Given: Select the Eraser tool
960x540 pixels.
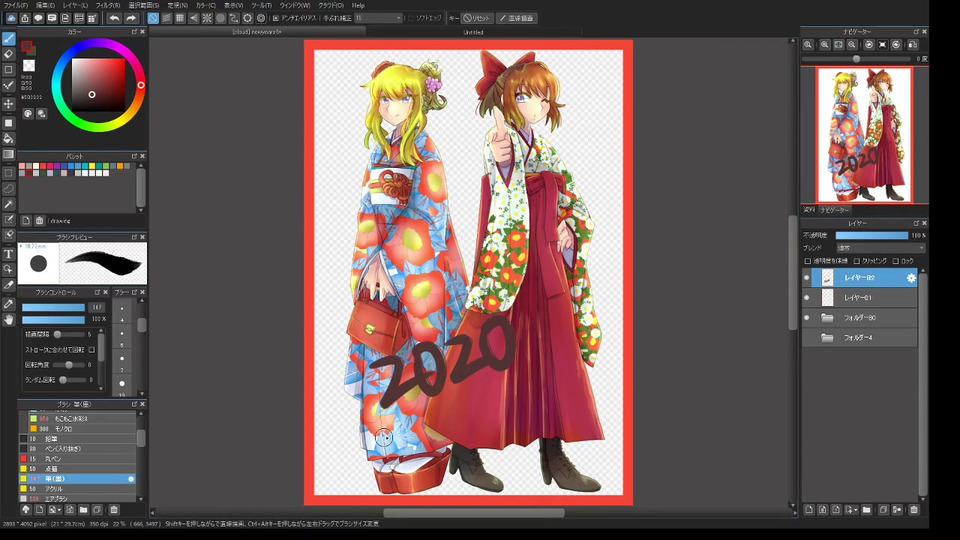Looking at the screenshot, I should (x=9, y=54).
